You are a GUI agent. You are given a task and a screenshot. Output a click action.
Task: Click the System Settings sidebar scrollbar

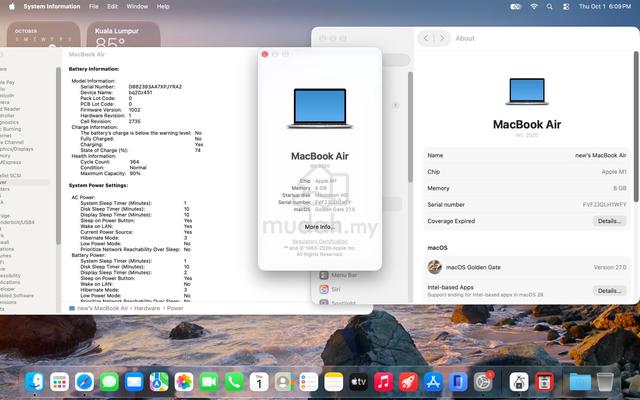410,127
